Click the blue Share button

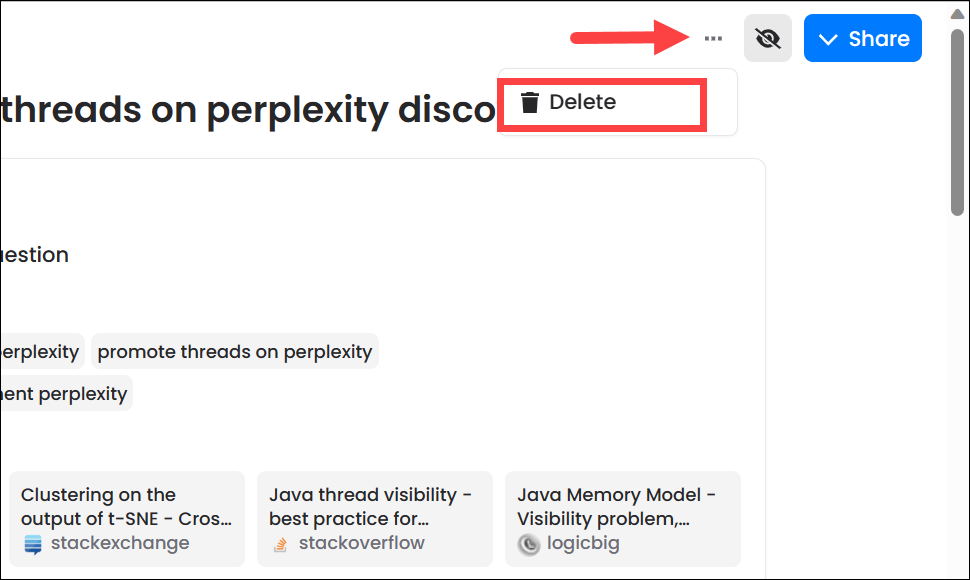(x=862, y=38)
